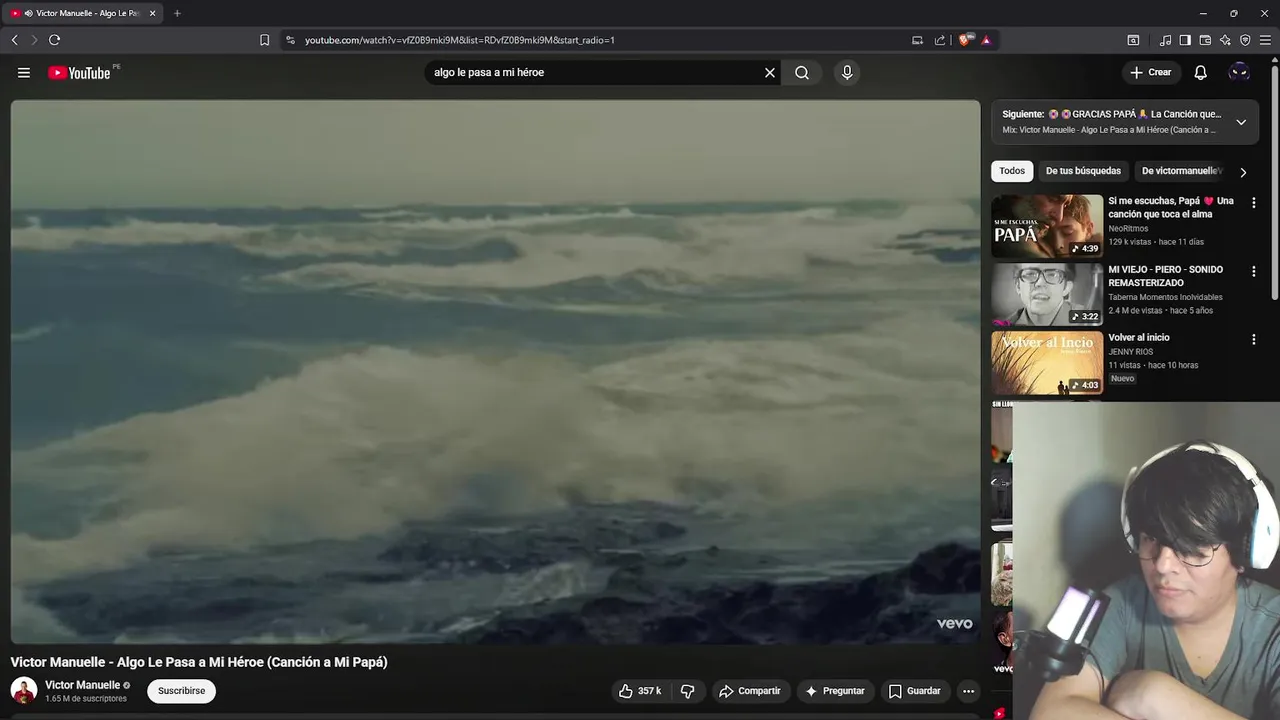Open Brave VPN shield icon
The image size is (1280, 720).
(x=1245, y=40)
